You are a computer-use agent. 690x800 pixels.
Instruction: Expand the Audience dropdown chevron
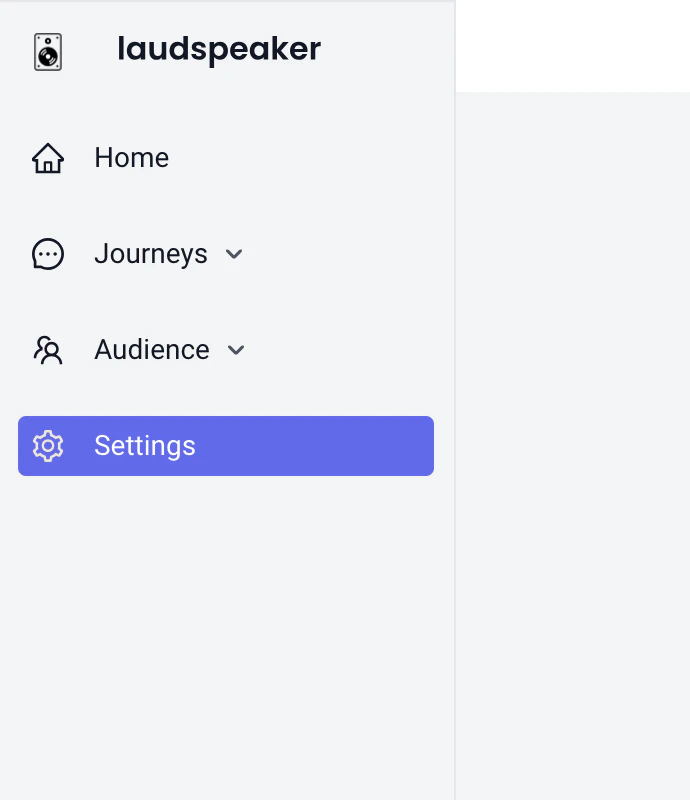coord(236,351)
